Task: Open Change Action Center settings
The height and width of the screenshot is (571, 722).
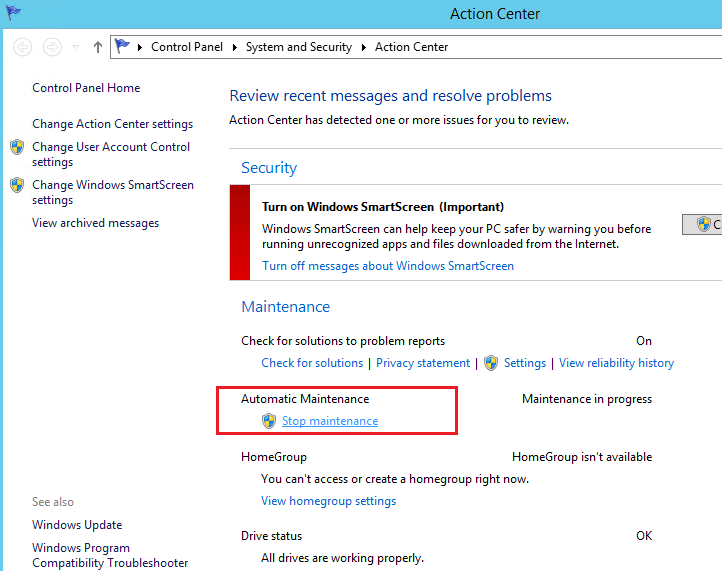Action: (112, 124)
